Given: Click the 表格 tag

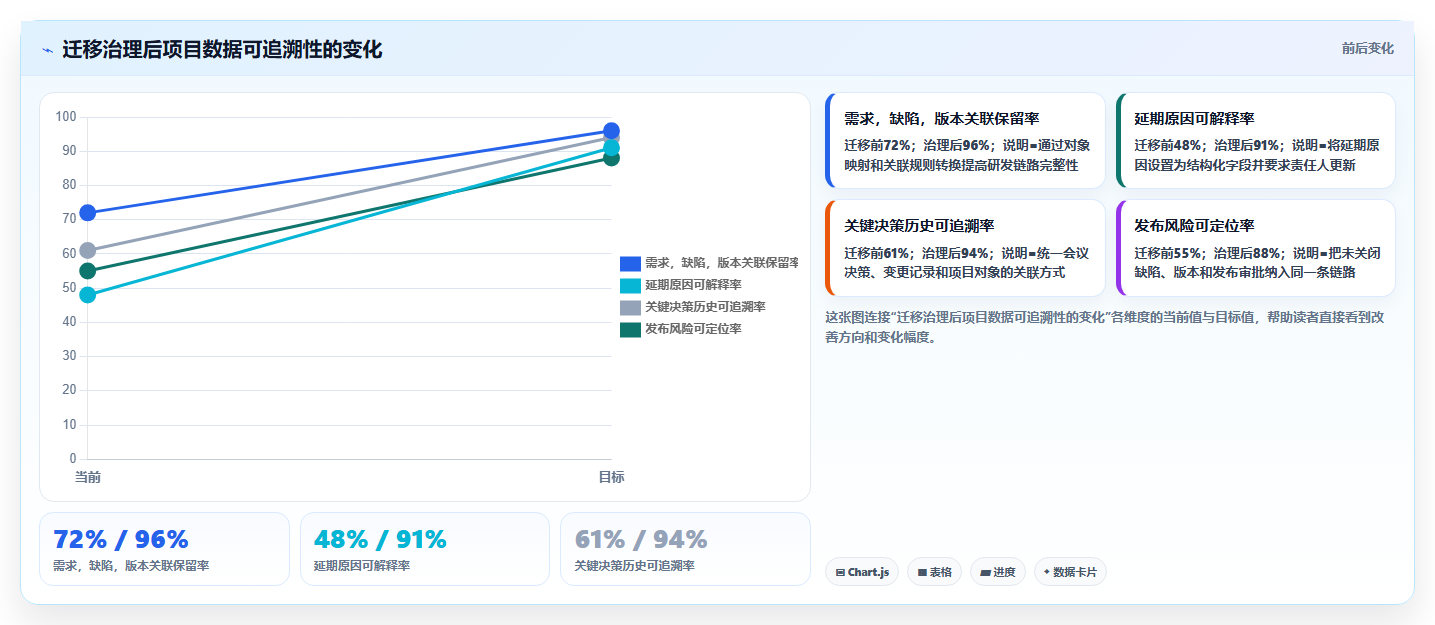Looking at the screenshot, I should 934,572.
